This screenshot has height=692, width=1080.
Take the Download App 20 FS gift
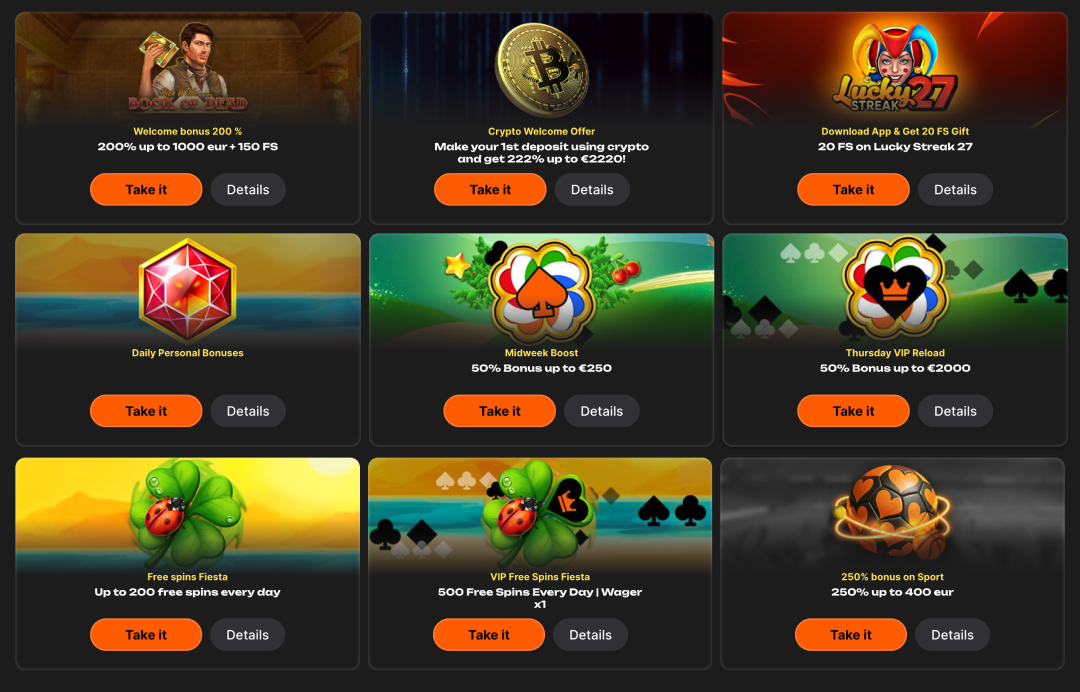(853, 189)
